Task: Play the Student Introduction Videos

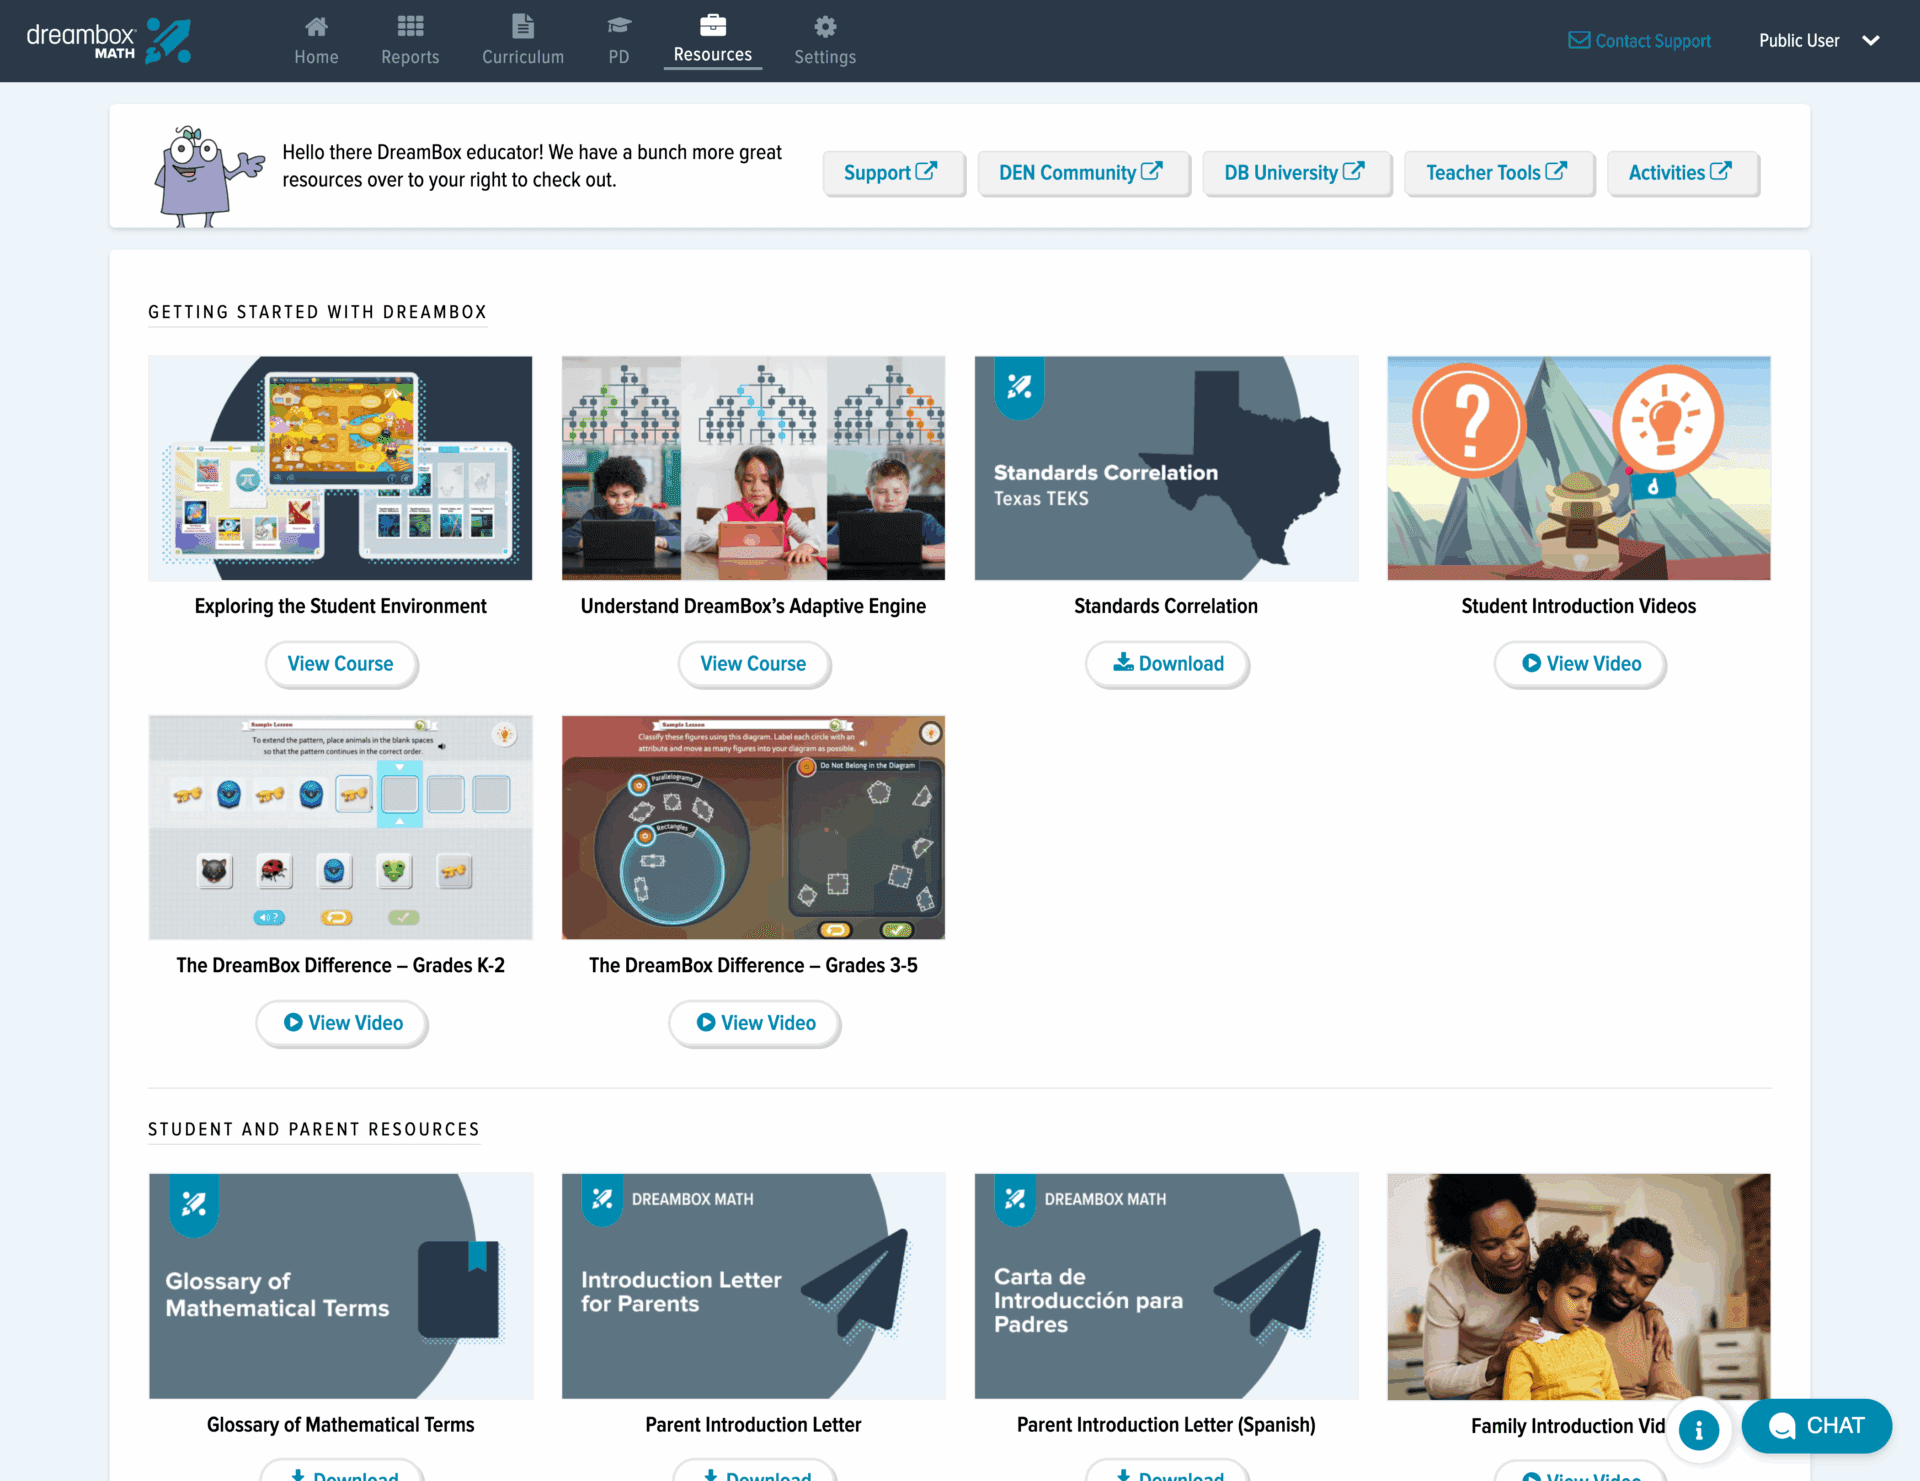Action: 1579,664
